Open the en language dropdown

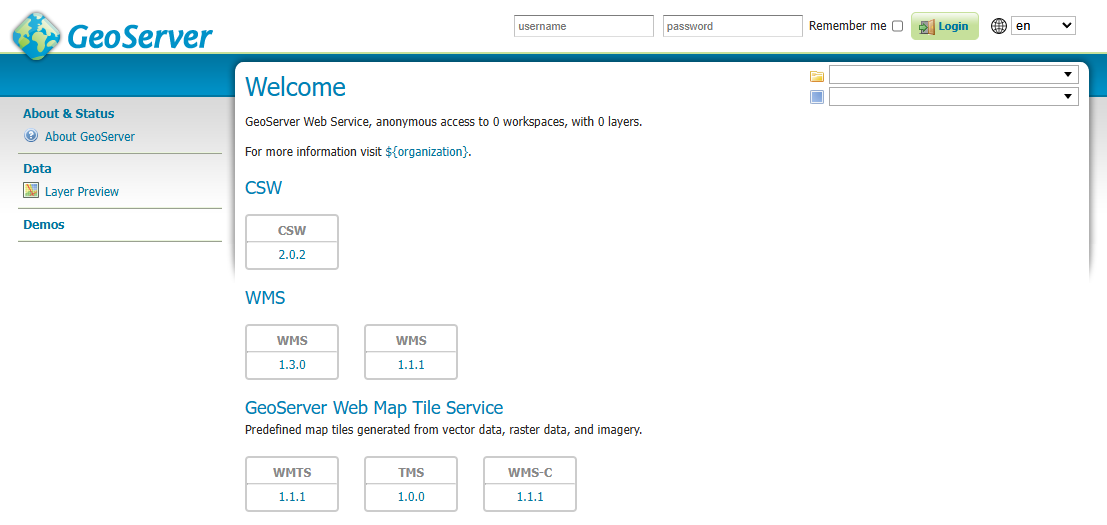tap(1043, 25)
